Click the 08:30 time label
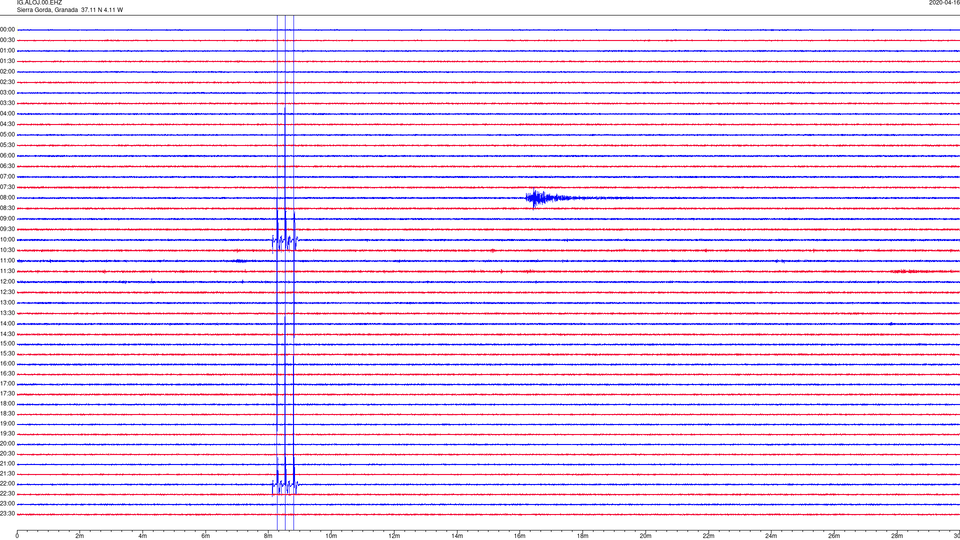The width and height of the screenshot is (960, 540). tap(7, 208)
